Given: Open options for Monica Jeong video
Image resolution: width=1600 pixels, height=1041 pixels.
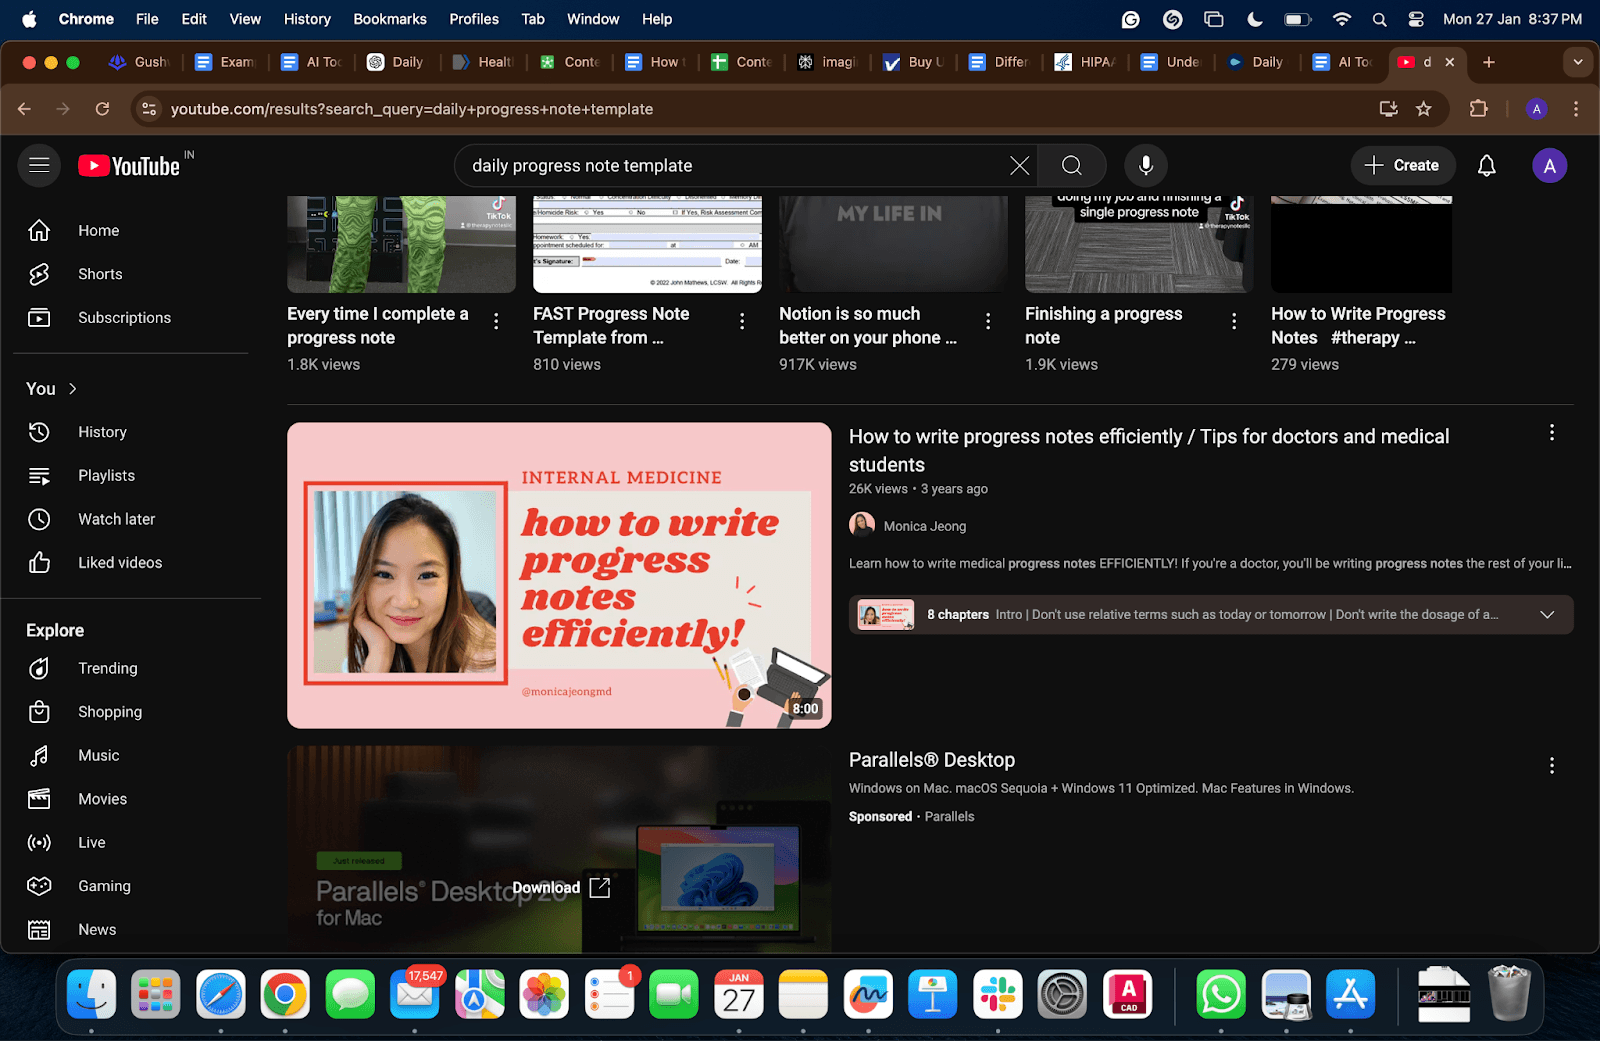Looking at the screenshot, I should click(x=1551, y=433).
